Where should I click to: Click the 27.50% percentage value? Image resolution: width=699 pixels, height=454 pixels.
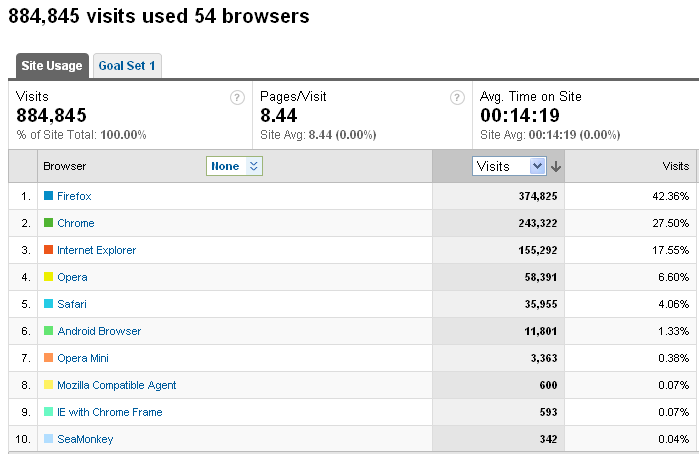671,223
